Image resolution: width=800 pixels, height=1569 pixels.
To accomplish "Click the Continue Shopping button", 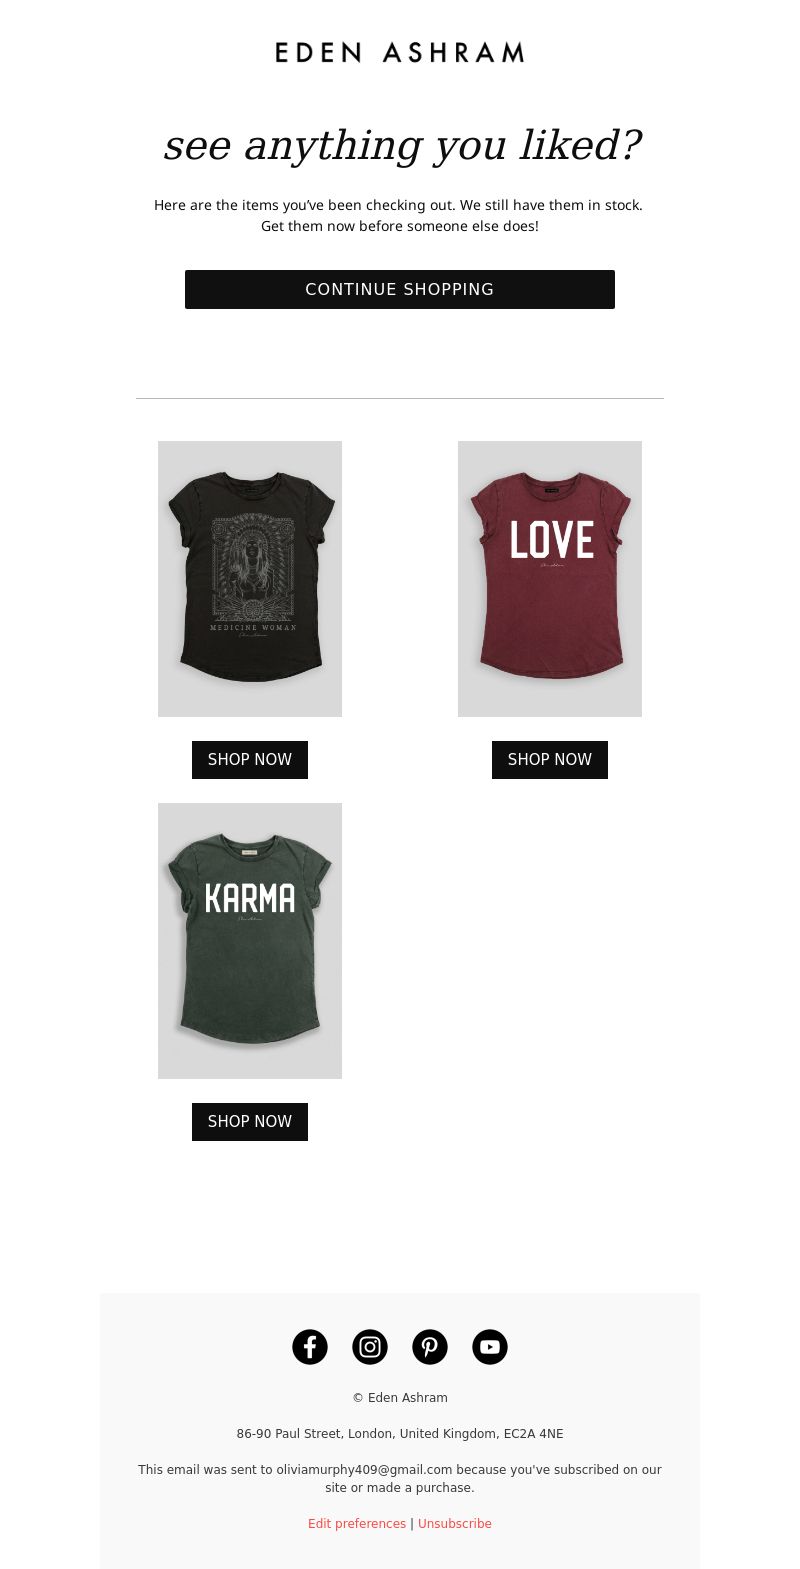I will [x=400, y=289].
